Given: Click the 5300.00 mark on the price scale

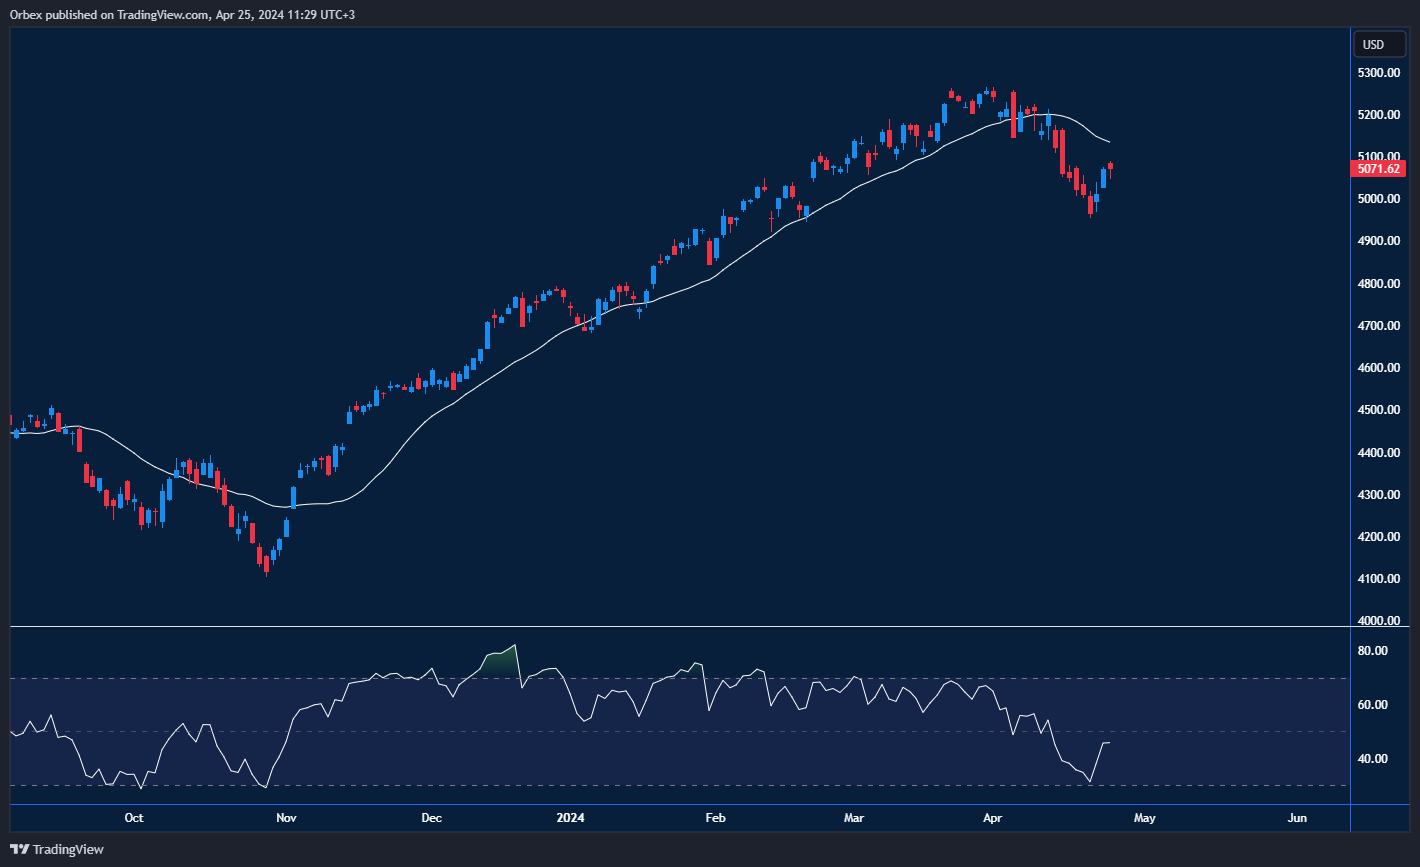Looking at the screenshot, I should point(1377,72).
